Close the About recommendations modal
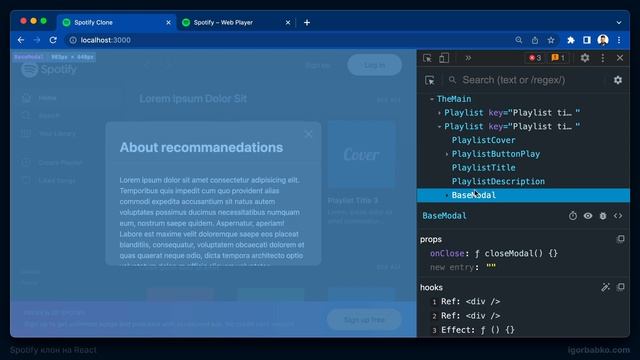Viewport: 640px width, 360px height. point(309,134)
